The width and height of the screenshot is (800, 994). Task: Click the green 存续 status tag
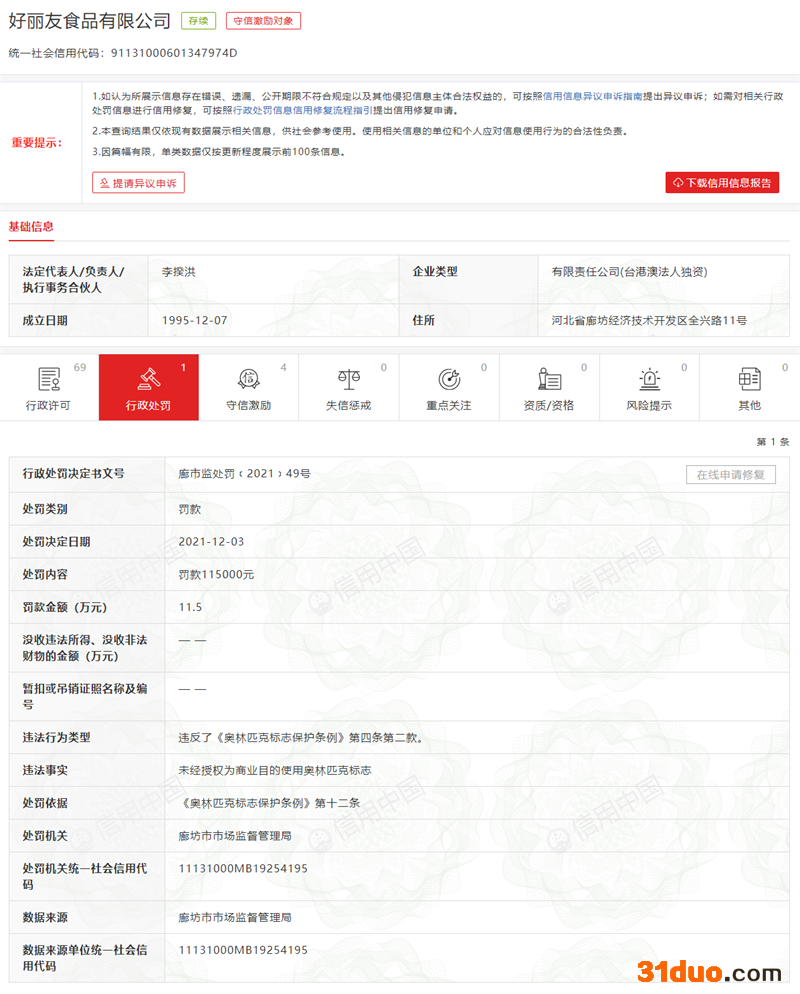[x=198, y=21]
